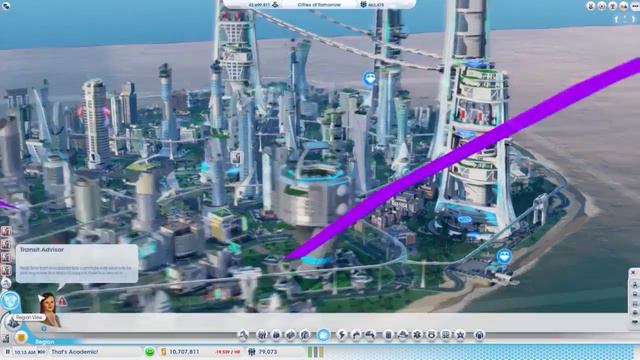Click the small gear icon under advisor portrait
Screen dimensions: 640x360
click(44, 328)
